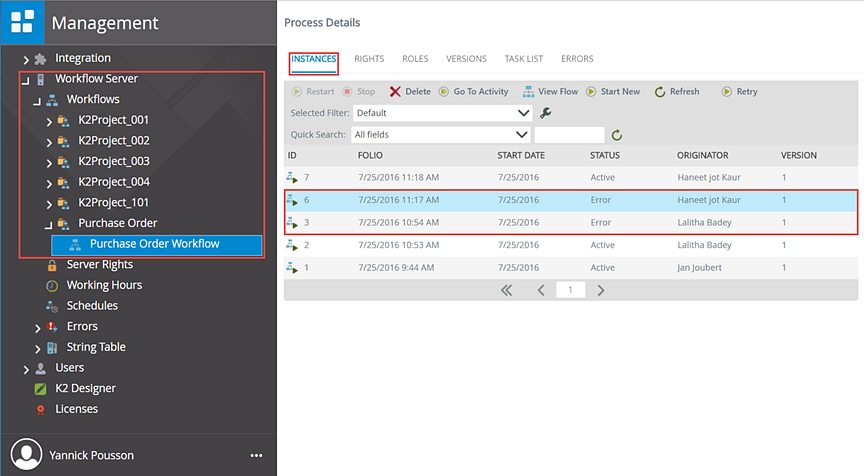Image resolution: width=864 pixels, height=476 pixels.
Task: Collapse the Workflows node
Action: (x=36, y=101)
